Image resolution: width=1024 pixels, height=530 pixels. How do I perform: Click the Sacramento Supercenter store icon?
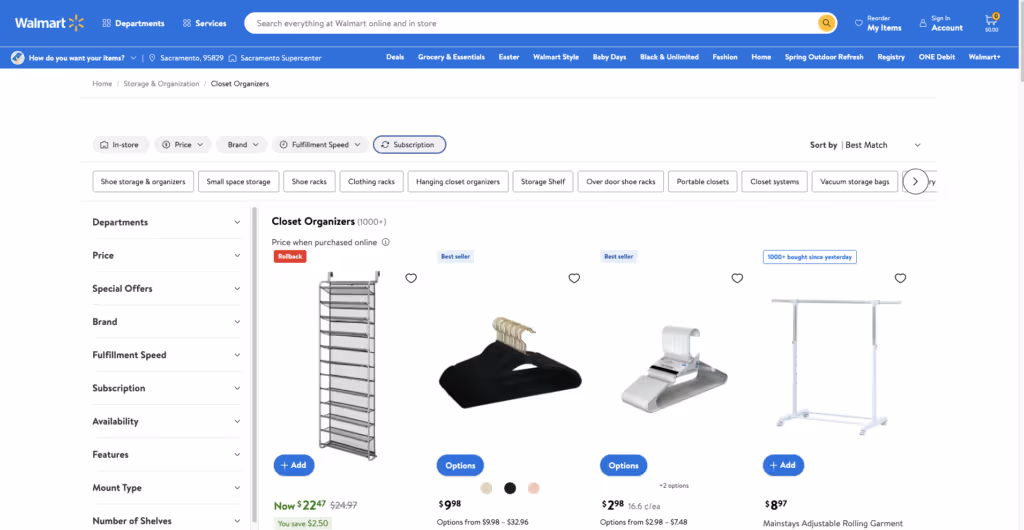[232, 57]
